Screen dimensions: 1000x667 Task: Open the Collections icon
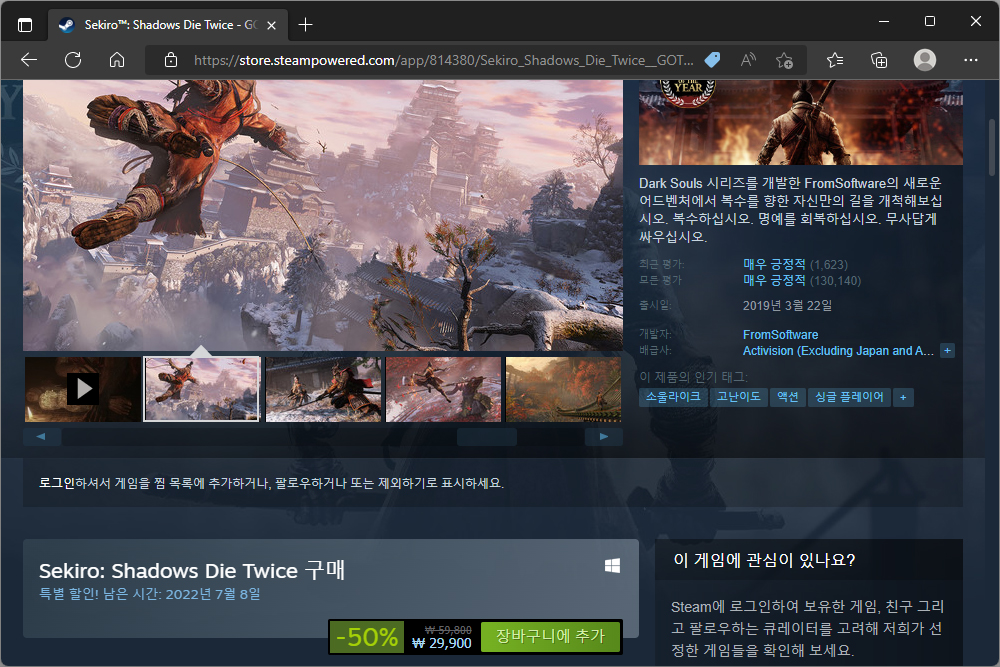(879, 60)
